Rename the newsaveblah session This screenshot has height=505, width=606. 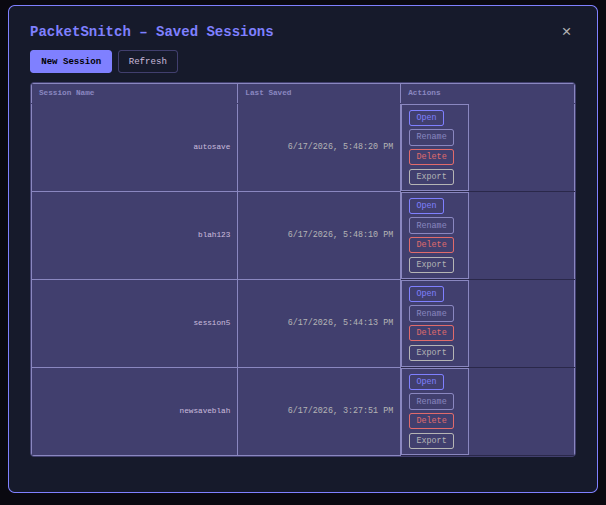point(431,402)
